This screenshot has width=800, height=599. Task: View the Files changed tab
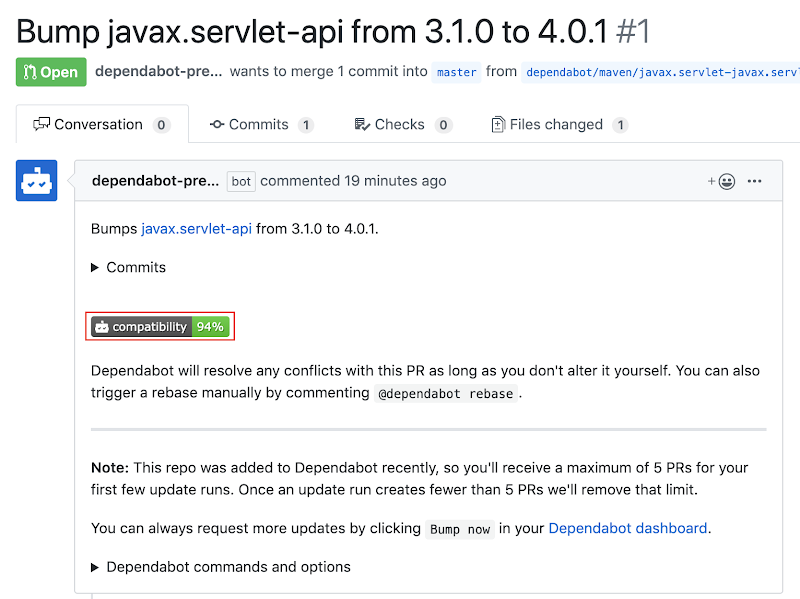(559, 124)
